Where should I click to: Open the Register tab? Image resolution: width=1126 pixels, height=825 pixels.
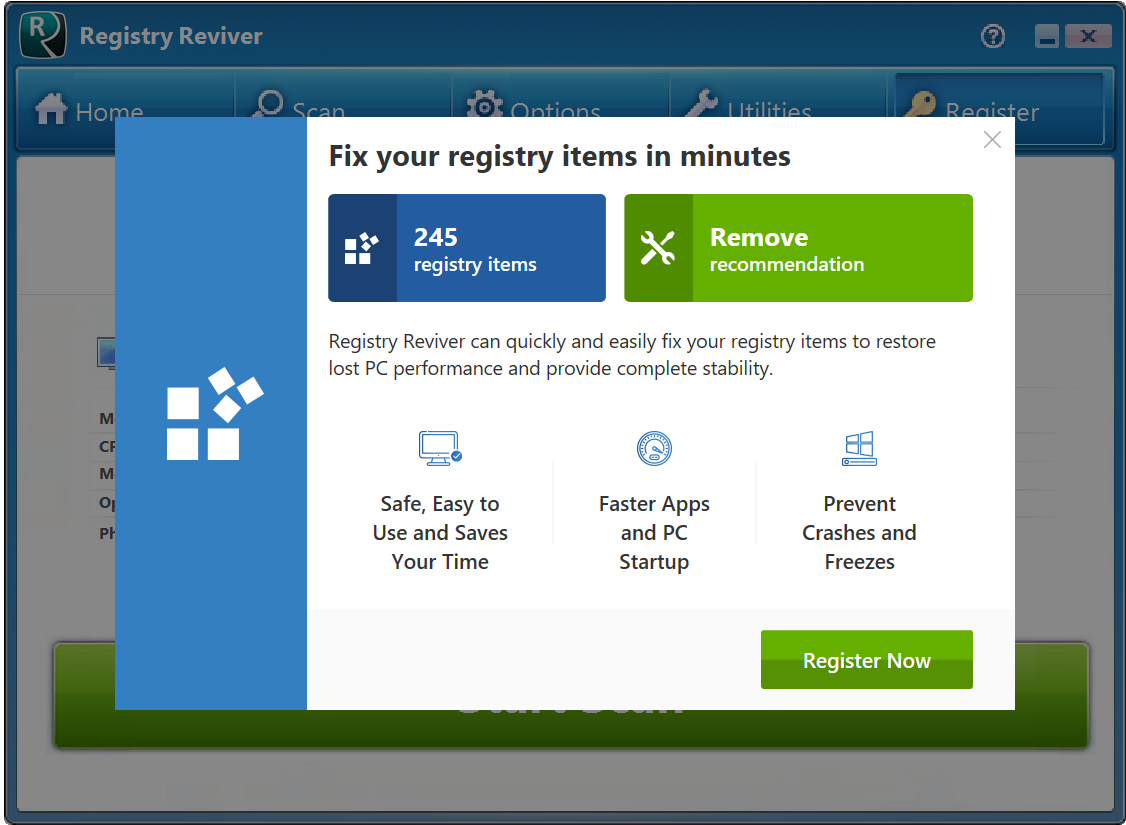(x=999, y=108)
